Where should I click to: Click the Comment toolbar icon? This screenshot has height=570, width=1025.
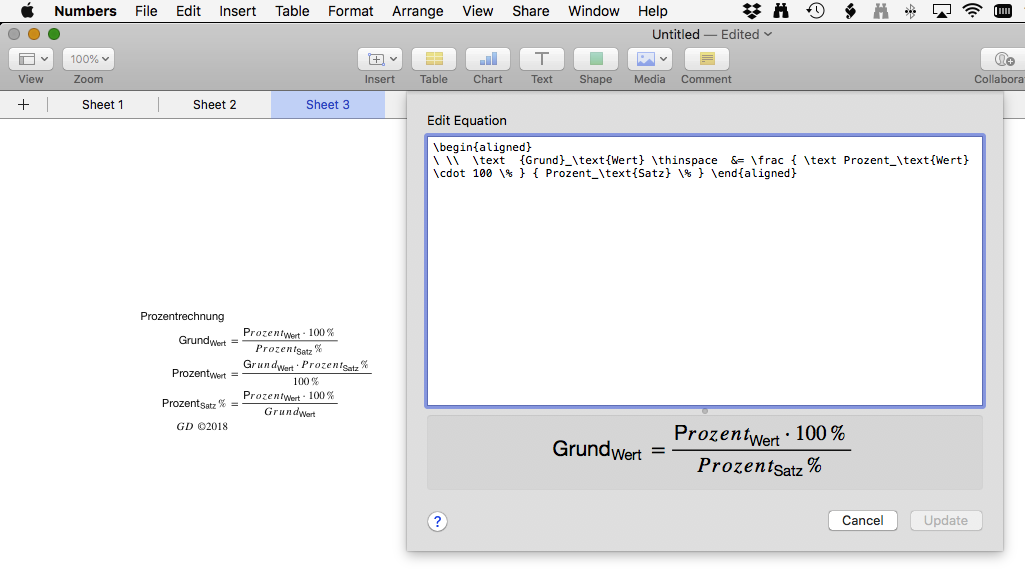707,59
